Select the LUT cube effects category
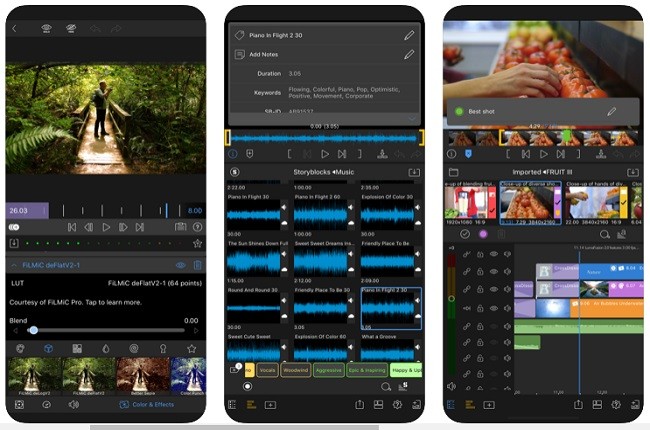 click(x=49, y=348)
